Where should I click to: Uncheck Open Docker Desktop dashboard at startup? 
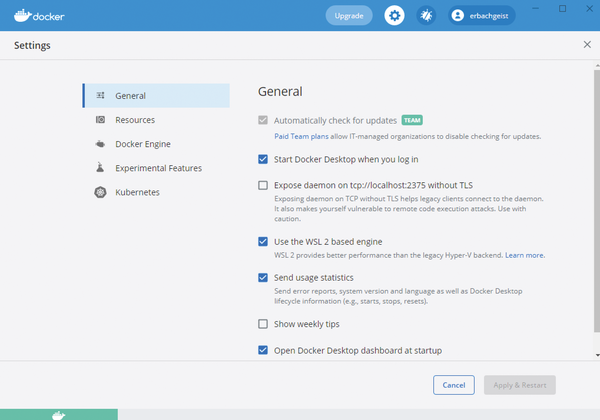pyautogui.click(x=263, y=350)
